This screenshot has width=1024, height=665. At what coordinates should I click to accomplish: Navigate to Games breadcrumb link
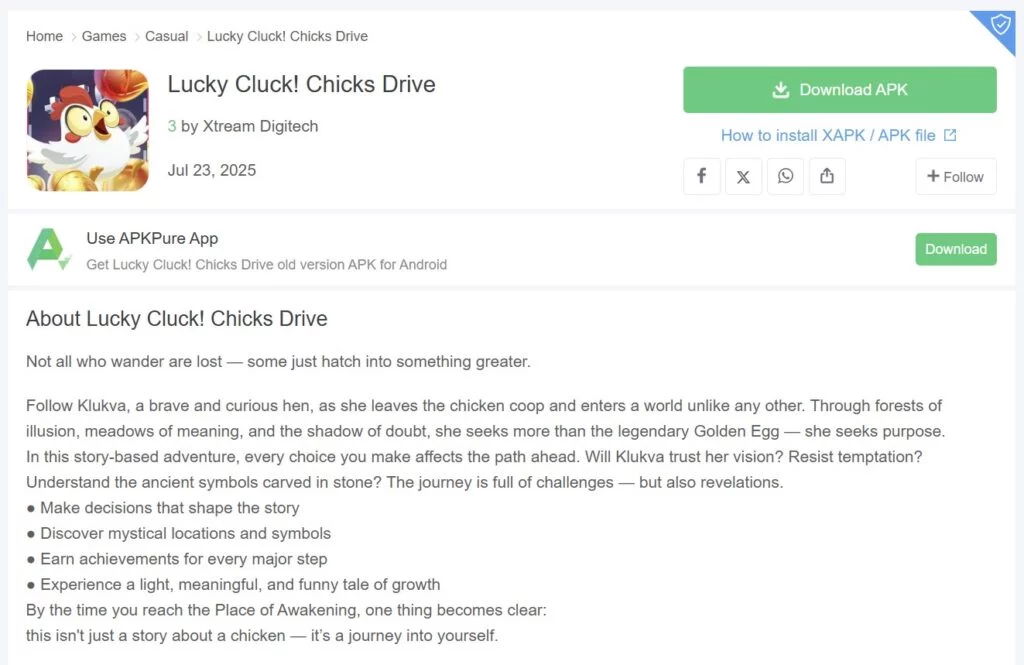pyautogui.click(x=104, y=36)
